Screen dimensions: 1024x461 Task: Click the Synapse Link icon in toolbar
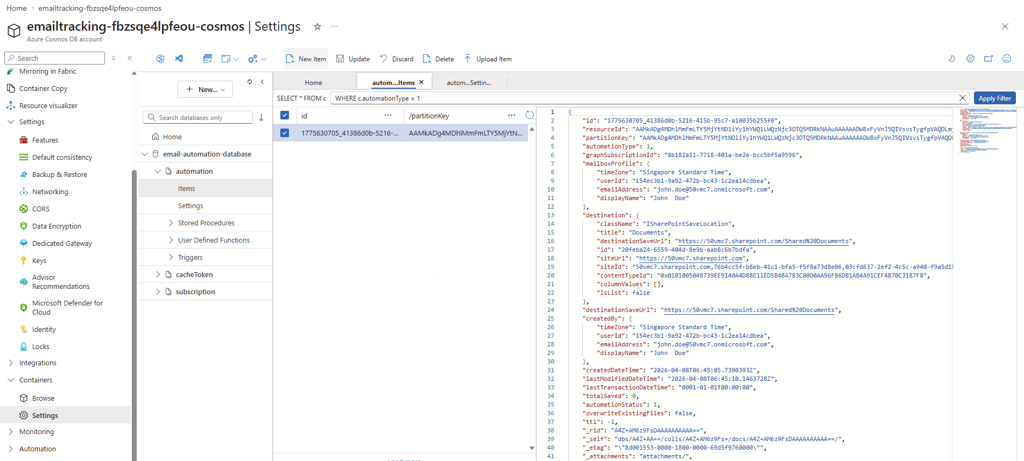[160, 59]
